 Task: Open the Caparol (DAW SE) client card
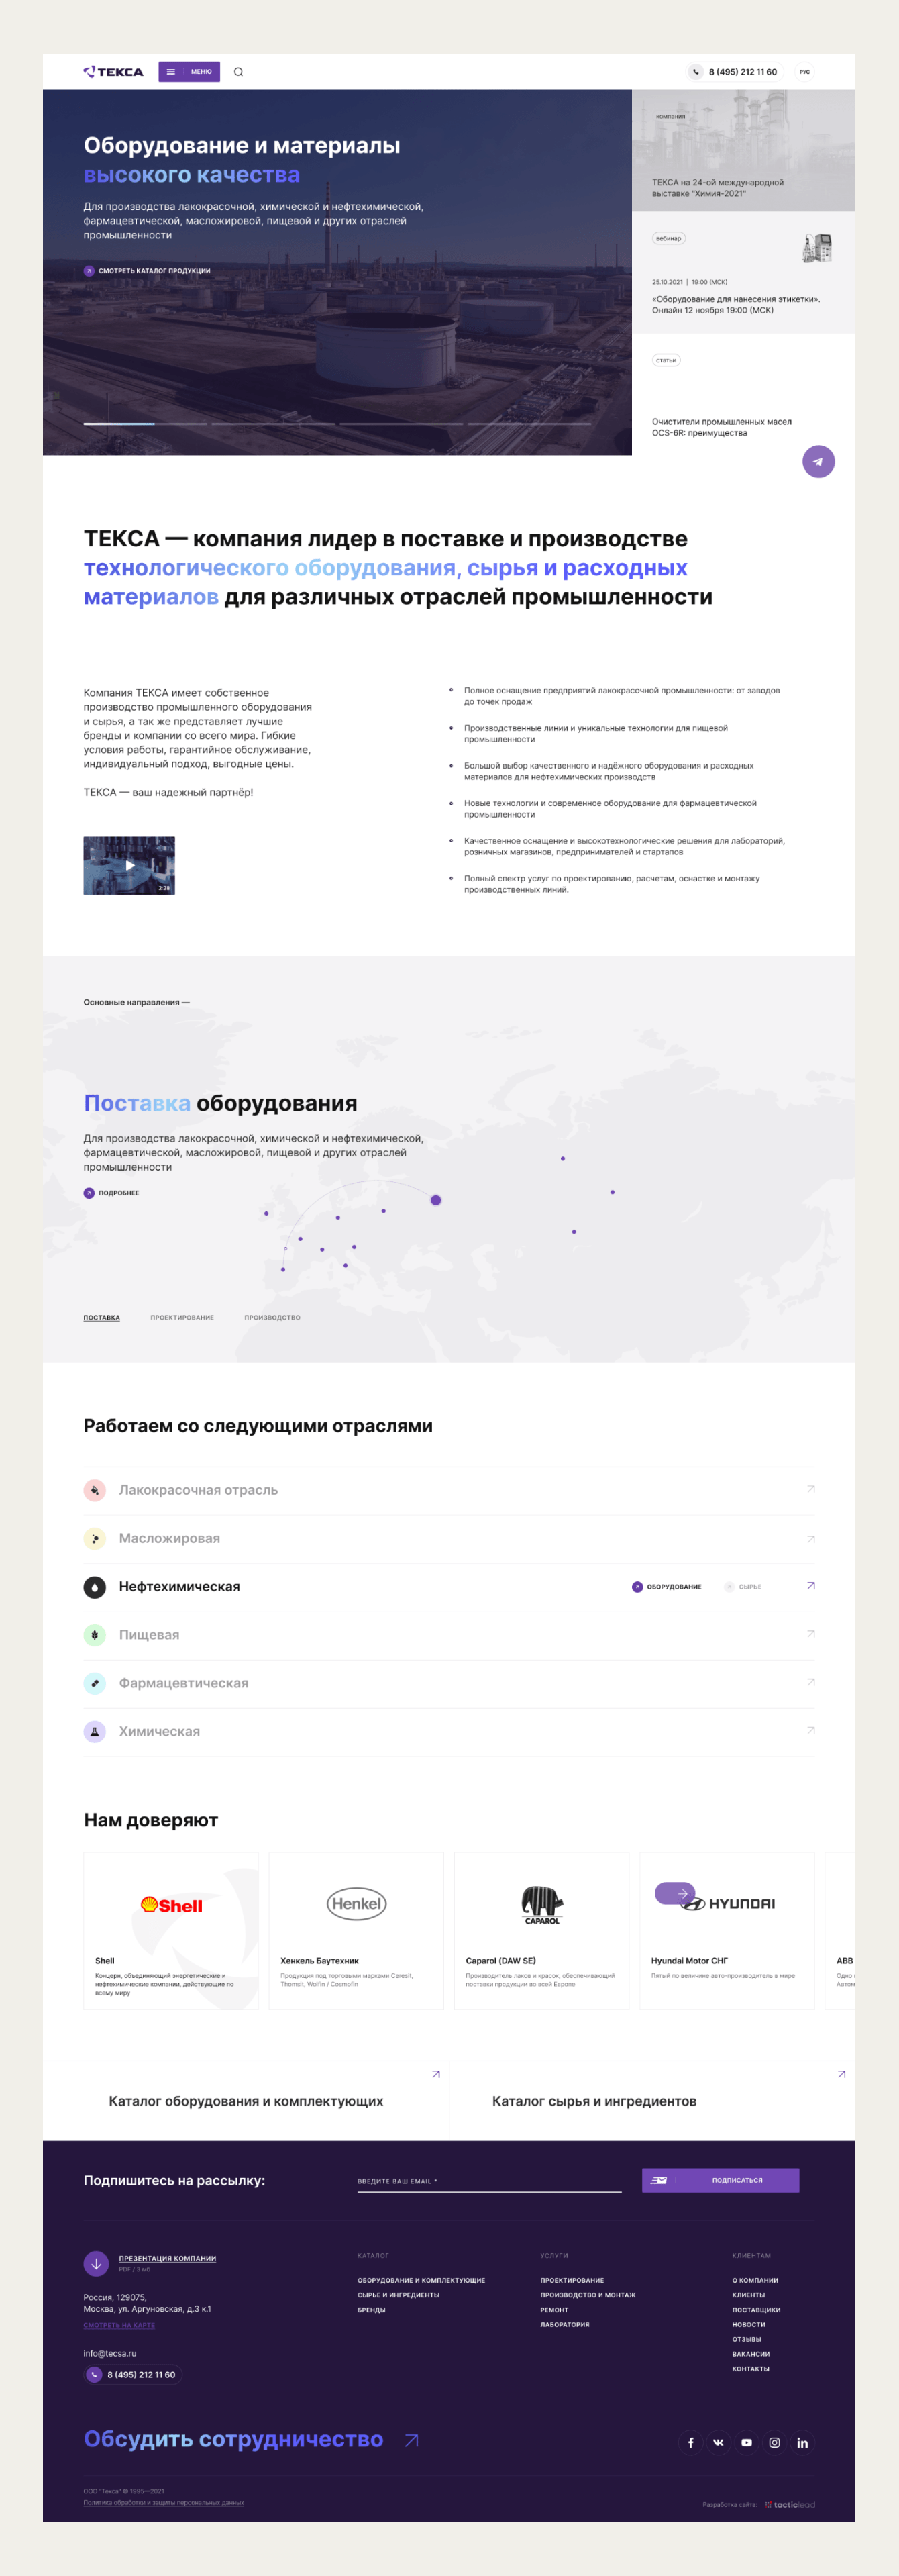point(542,1931)
